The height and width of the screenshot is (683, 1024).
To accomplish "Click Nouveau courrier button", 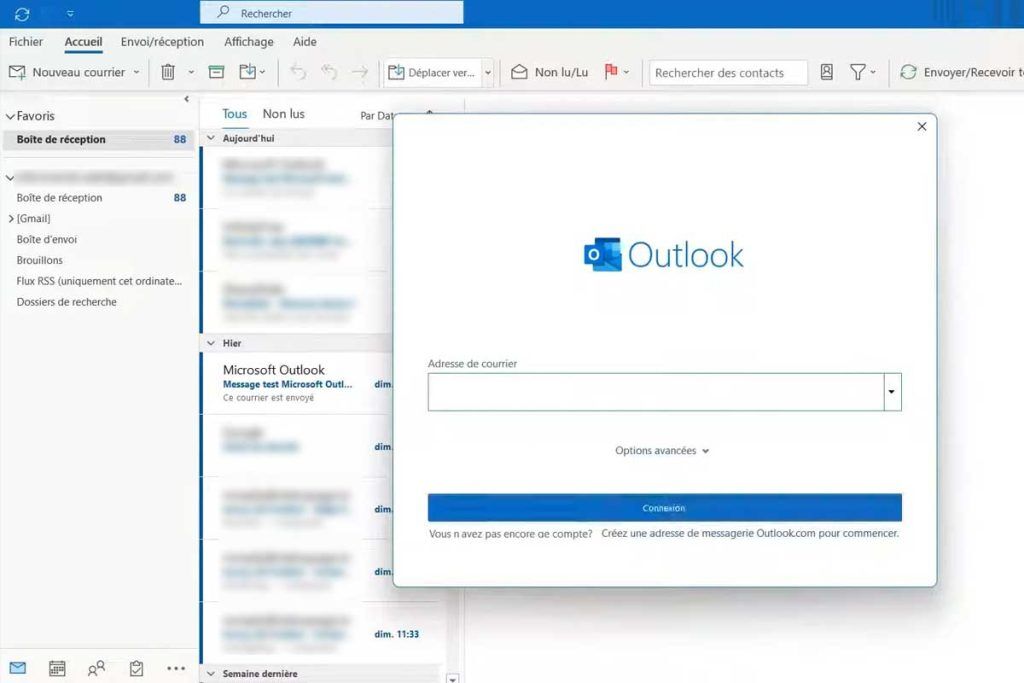I will coord(67,72).
